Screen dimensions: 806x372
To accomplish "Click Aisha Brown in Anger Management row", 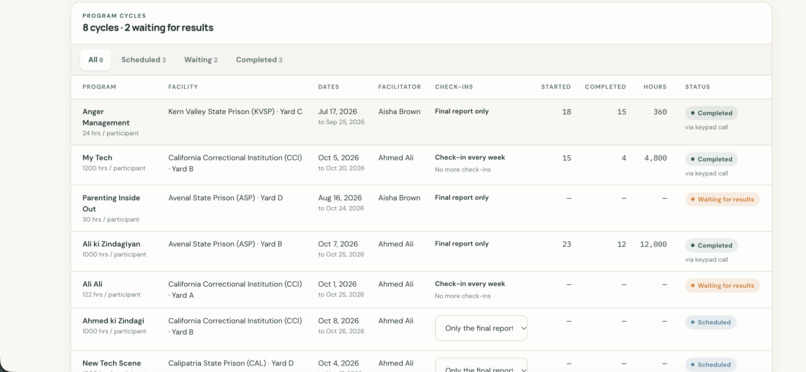I will point(399,111).
